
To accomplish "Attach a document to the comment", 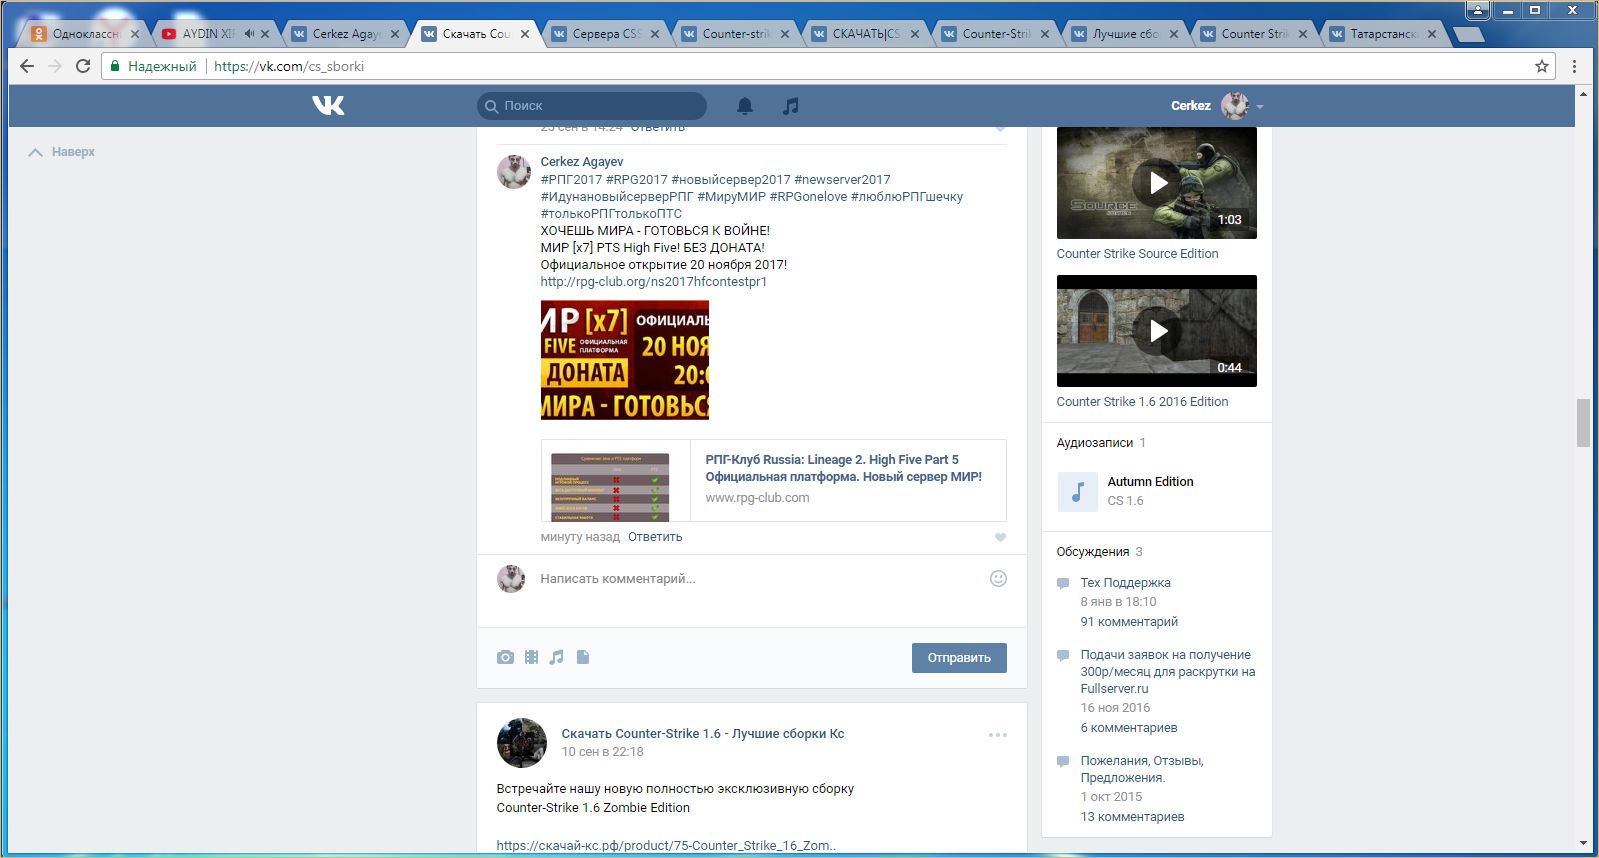I will coord(583,657).
